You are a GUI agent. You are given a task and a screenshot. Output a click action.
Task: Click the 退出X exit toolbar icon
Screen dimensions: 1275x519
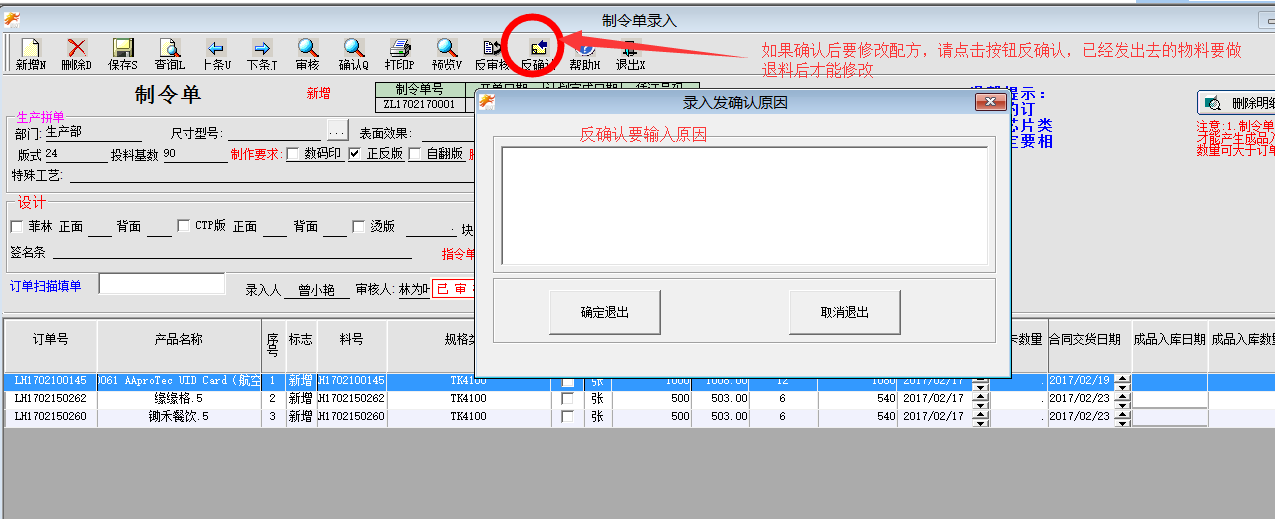tap(630, 55)
